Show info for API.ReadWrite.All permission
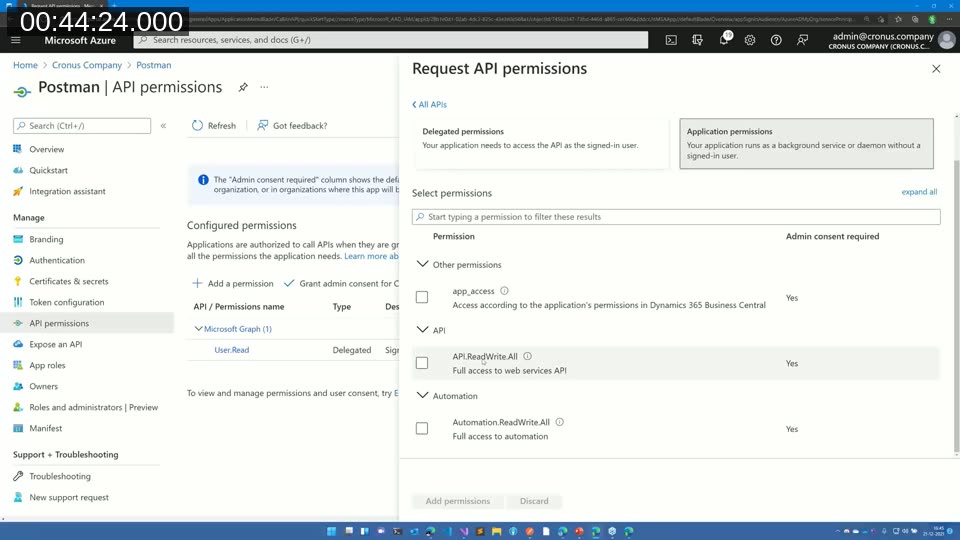 click(x=527, y=356)
